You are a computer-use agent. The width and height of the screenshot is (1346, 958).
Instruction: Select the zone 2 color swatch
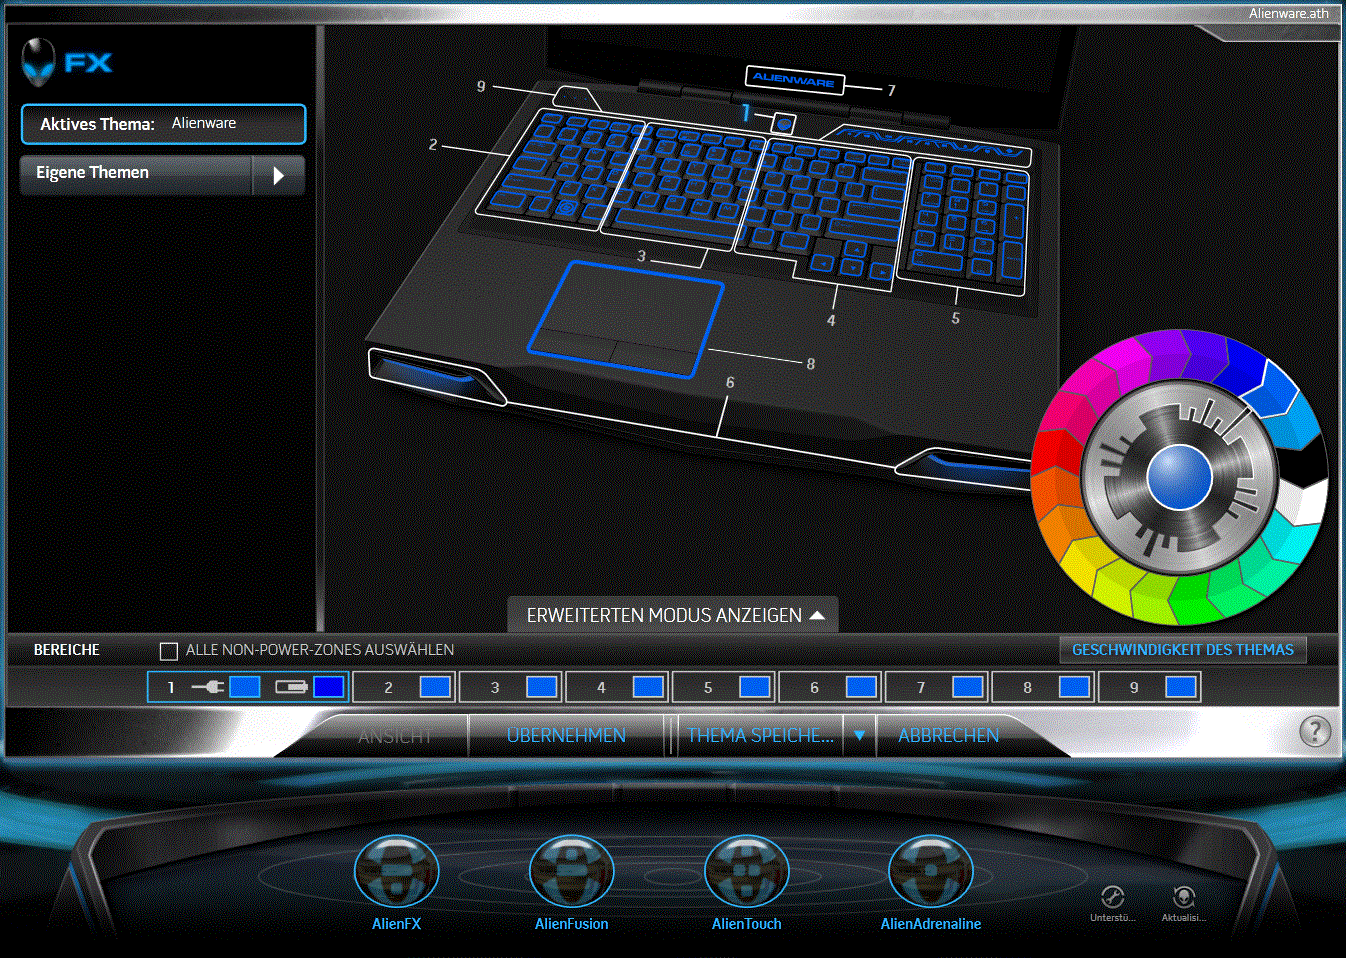point(435,687)
